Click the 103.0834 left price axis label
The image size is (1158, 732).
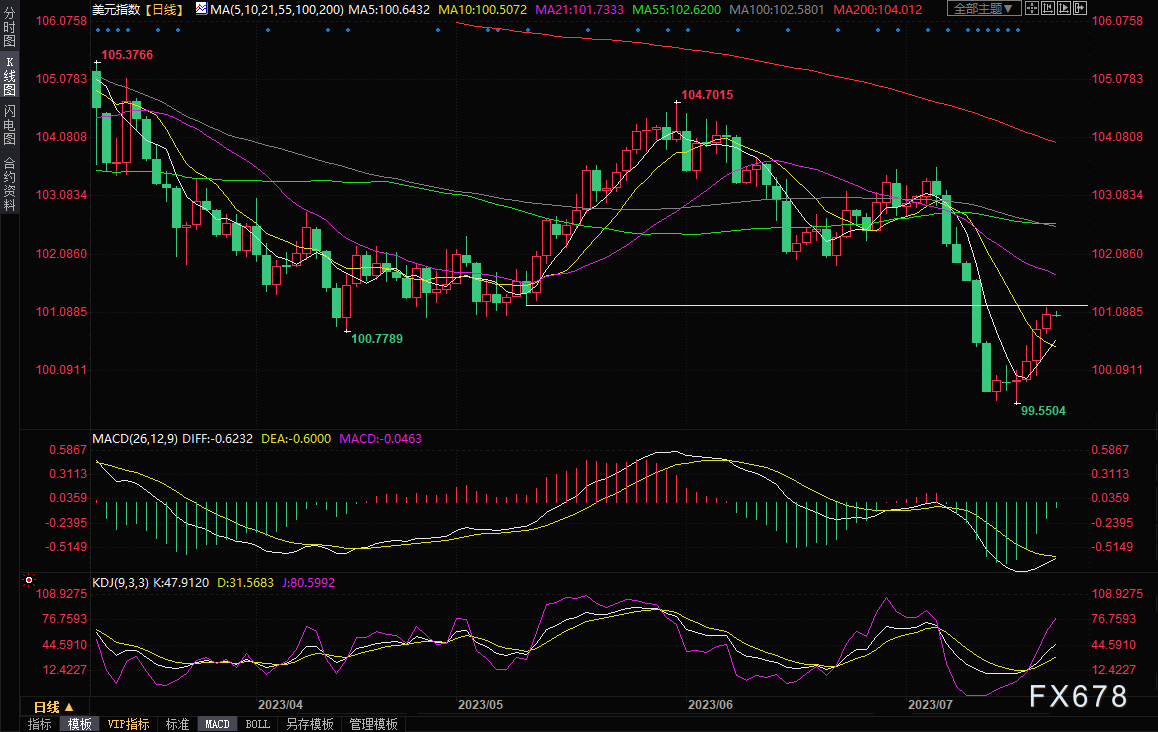61,194
